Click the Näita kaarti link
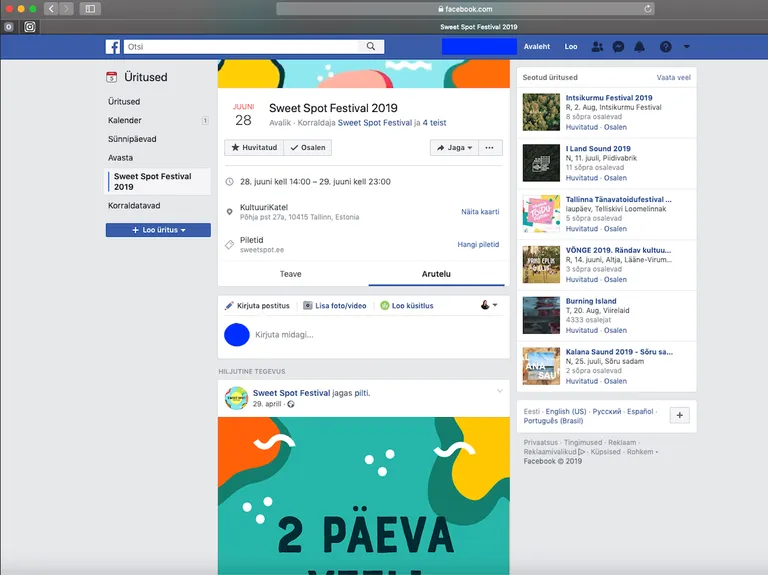 tap(480, 212)
